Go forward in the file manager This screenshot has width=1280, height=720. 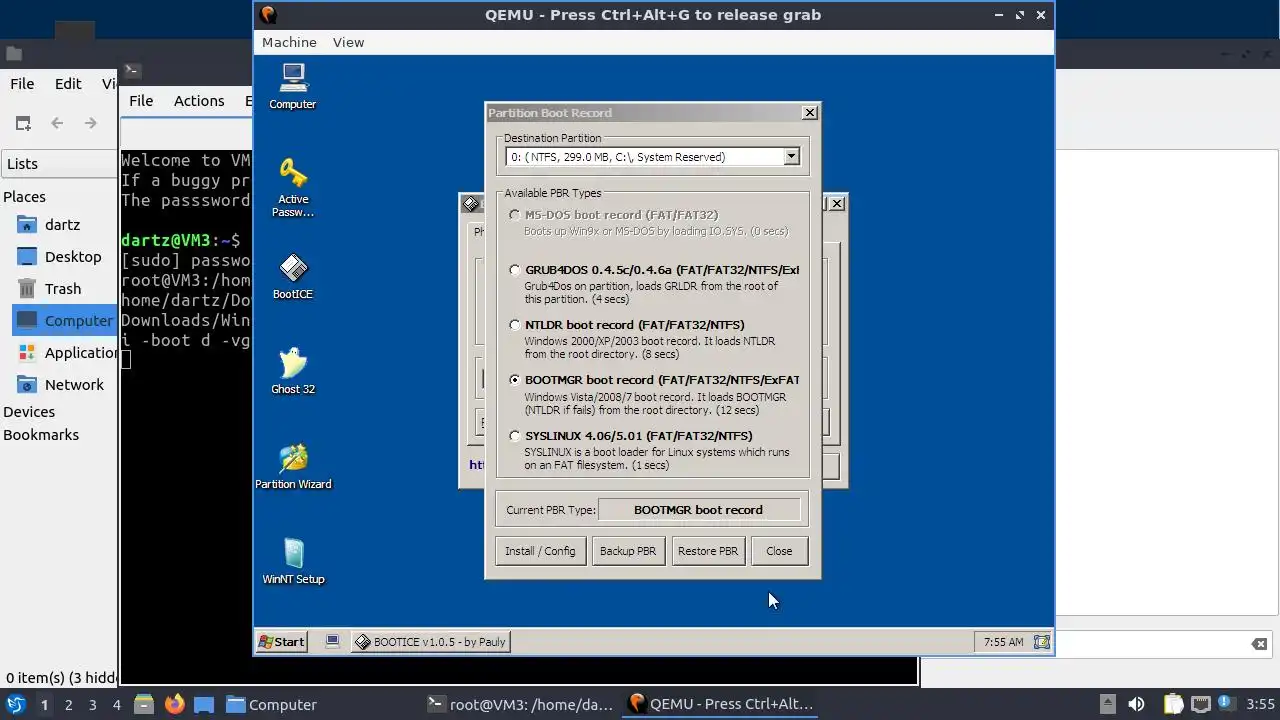(90, 123)
